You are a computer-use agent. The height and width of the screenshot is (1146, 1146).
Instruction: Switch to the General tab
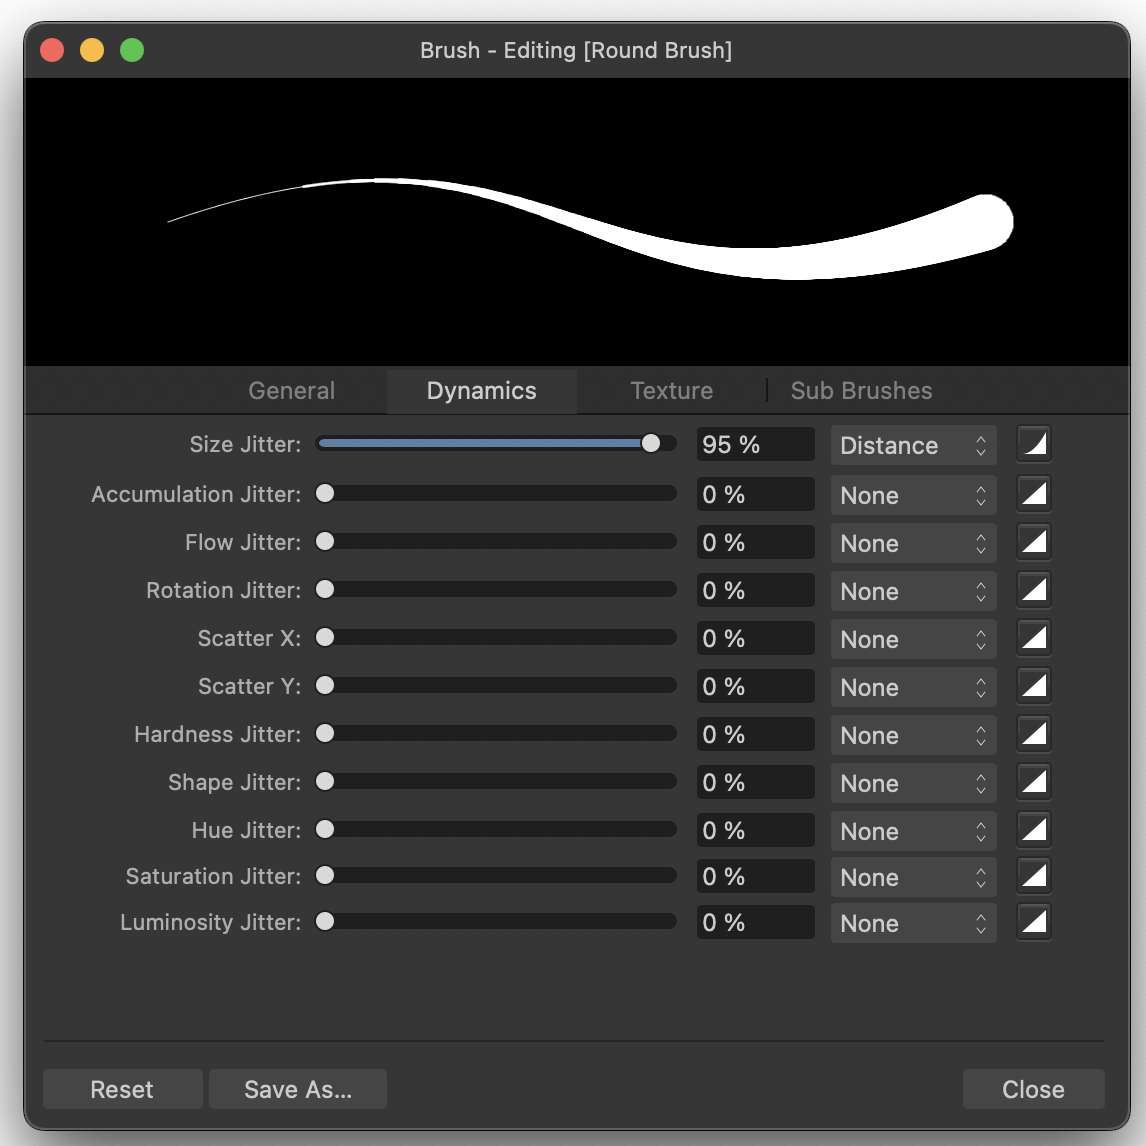[x=292, y=391]
